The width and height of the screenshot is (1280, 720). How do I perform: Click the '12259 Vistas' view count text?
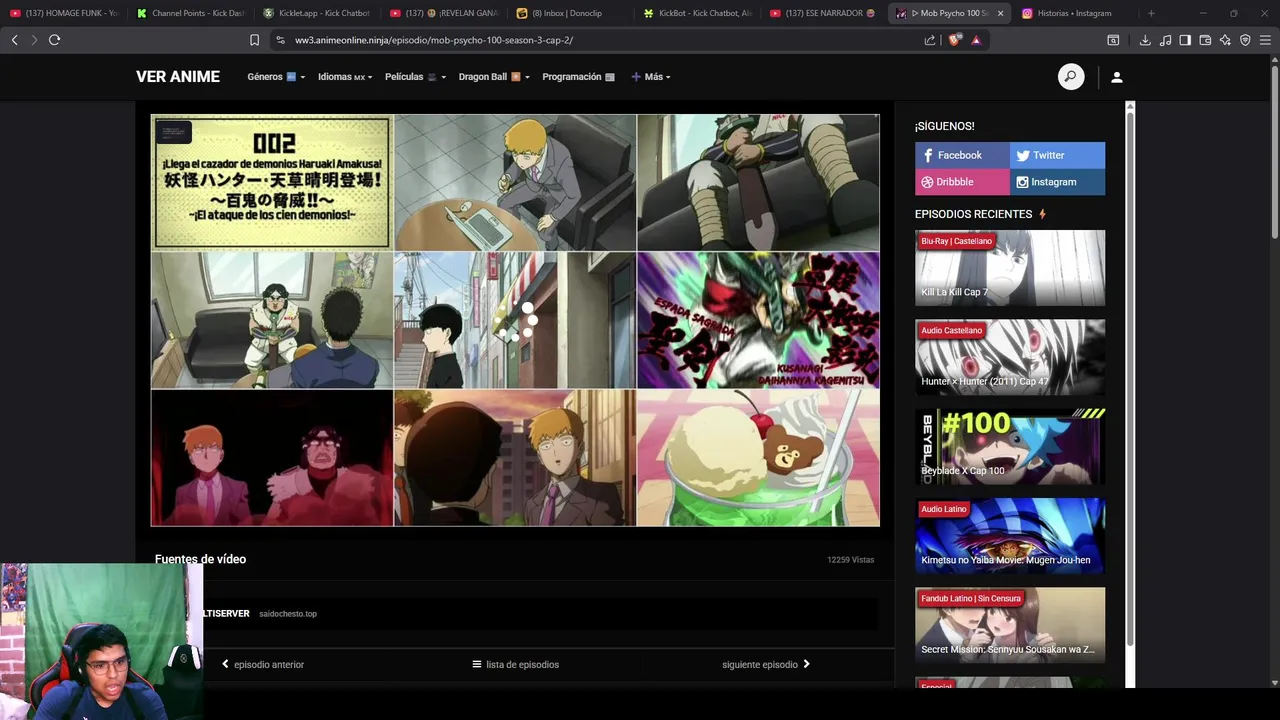851,560
